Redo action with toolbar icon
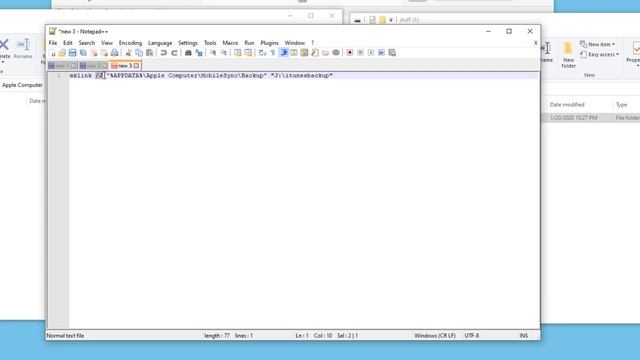Image resolution: width=640 pixels, height=360 pixels. pos(174,53)
